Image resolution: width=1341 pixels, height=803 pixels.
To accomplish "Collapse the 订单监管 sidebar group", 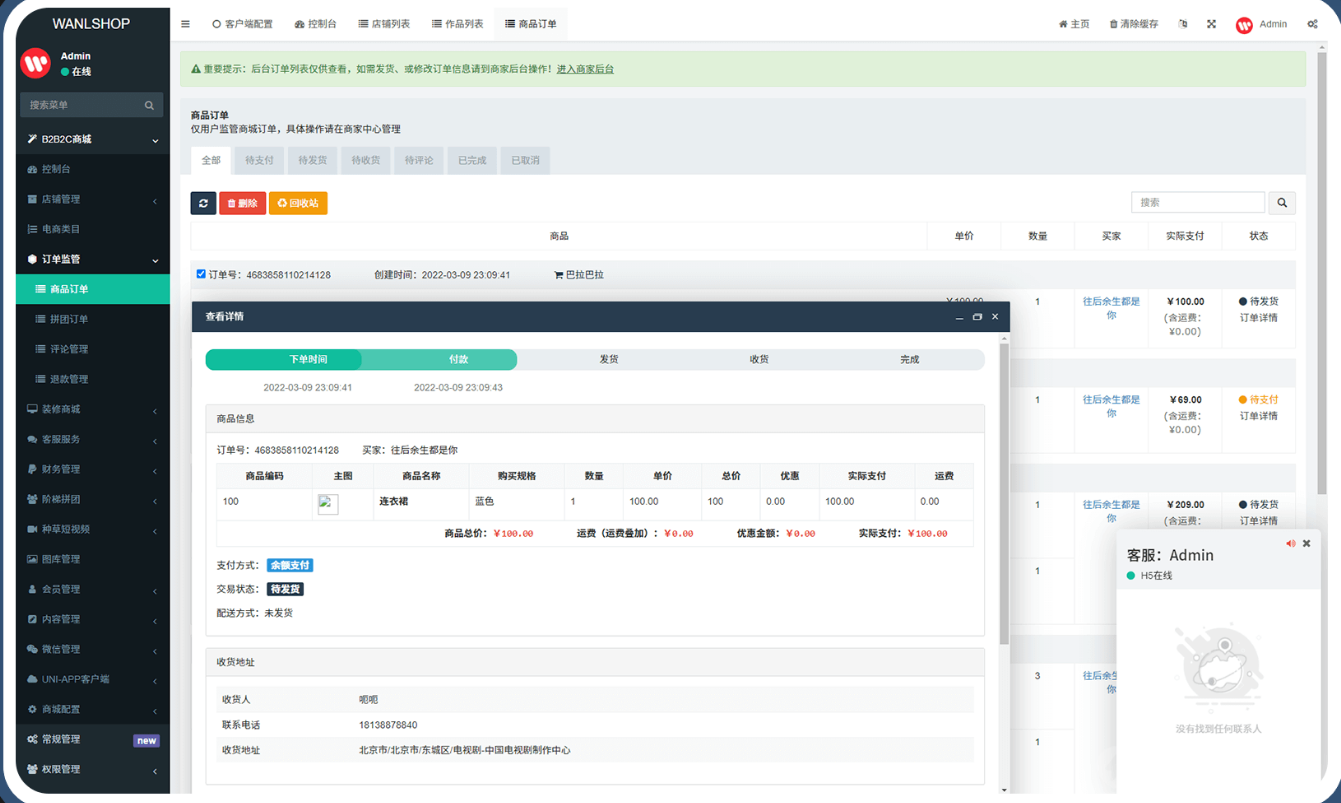I will [x=93, y=259].
